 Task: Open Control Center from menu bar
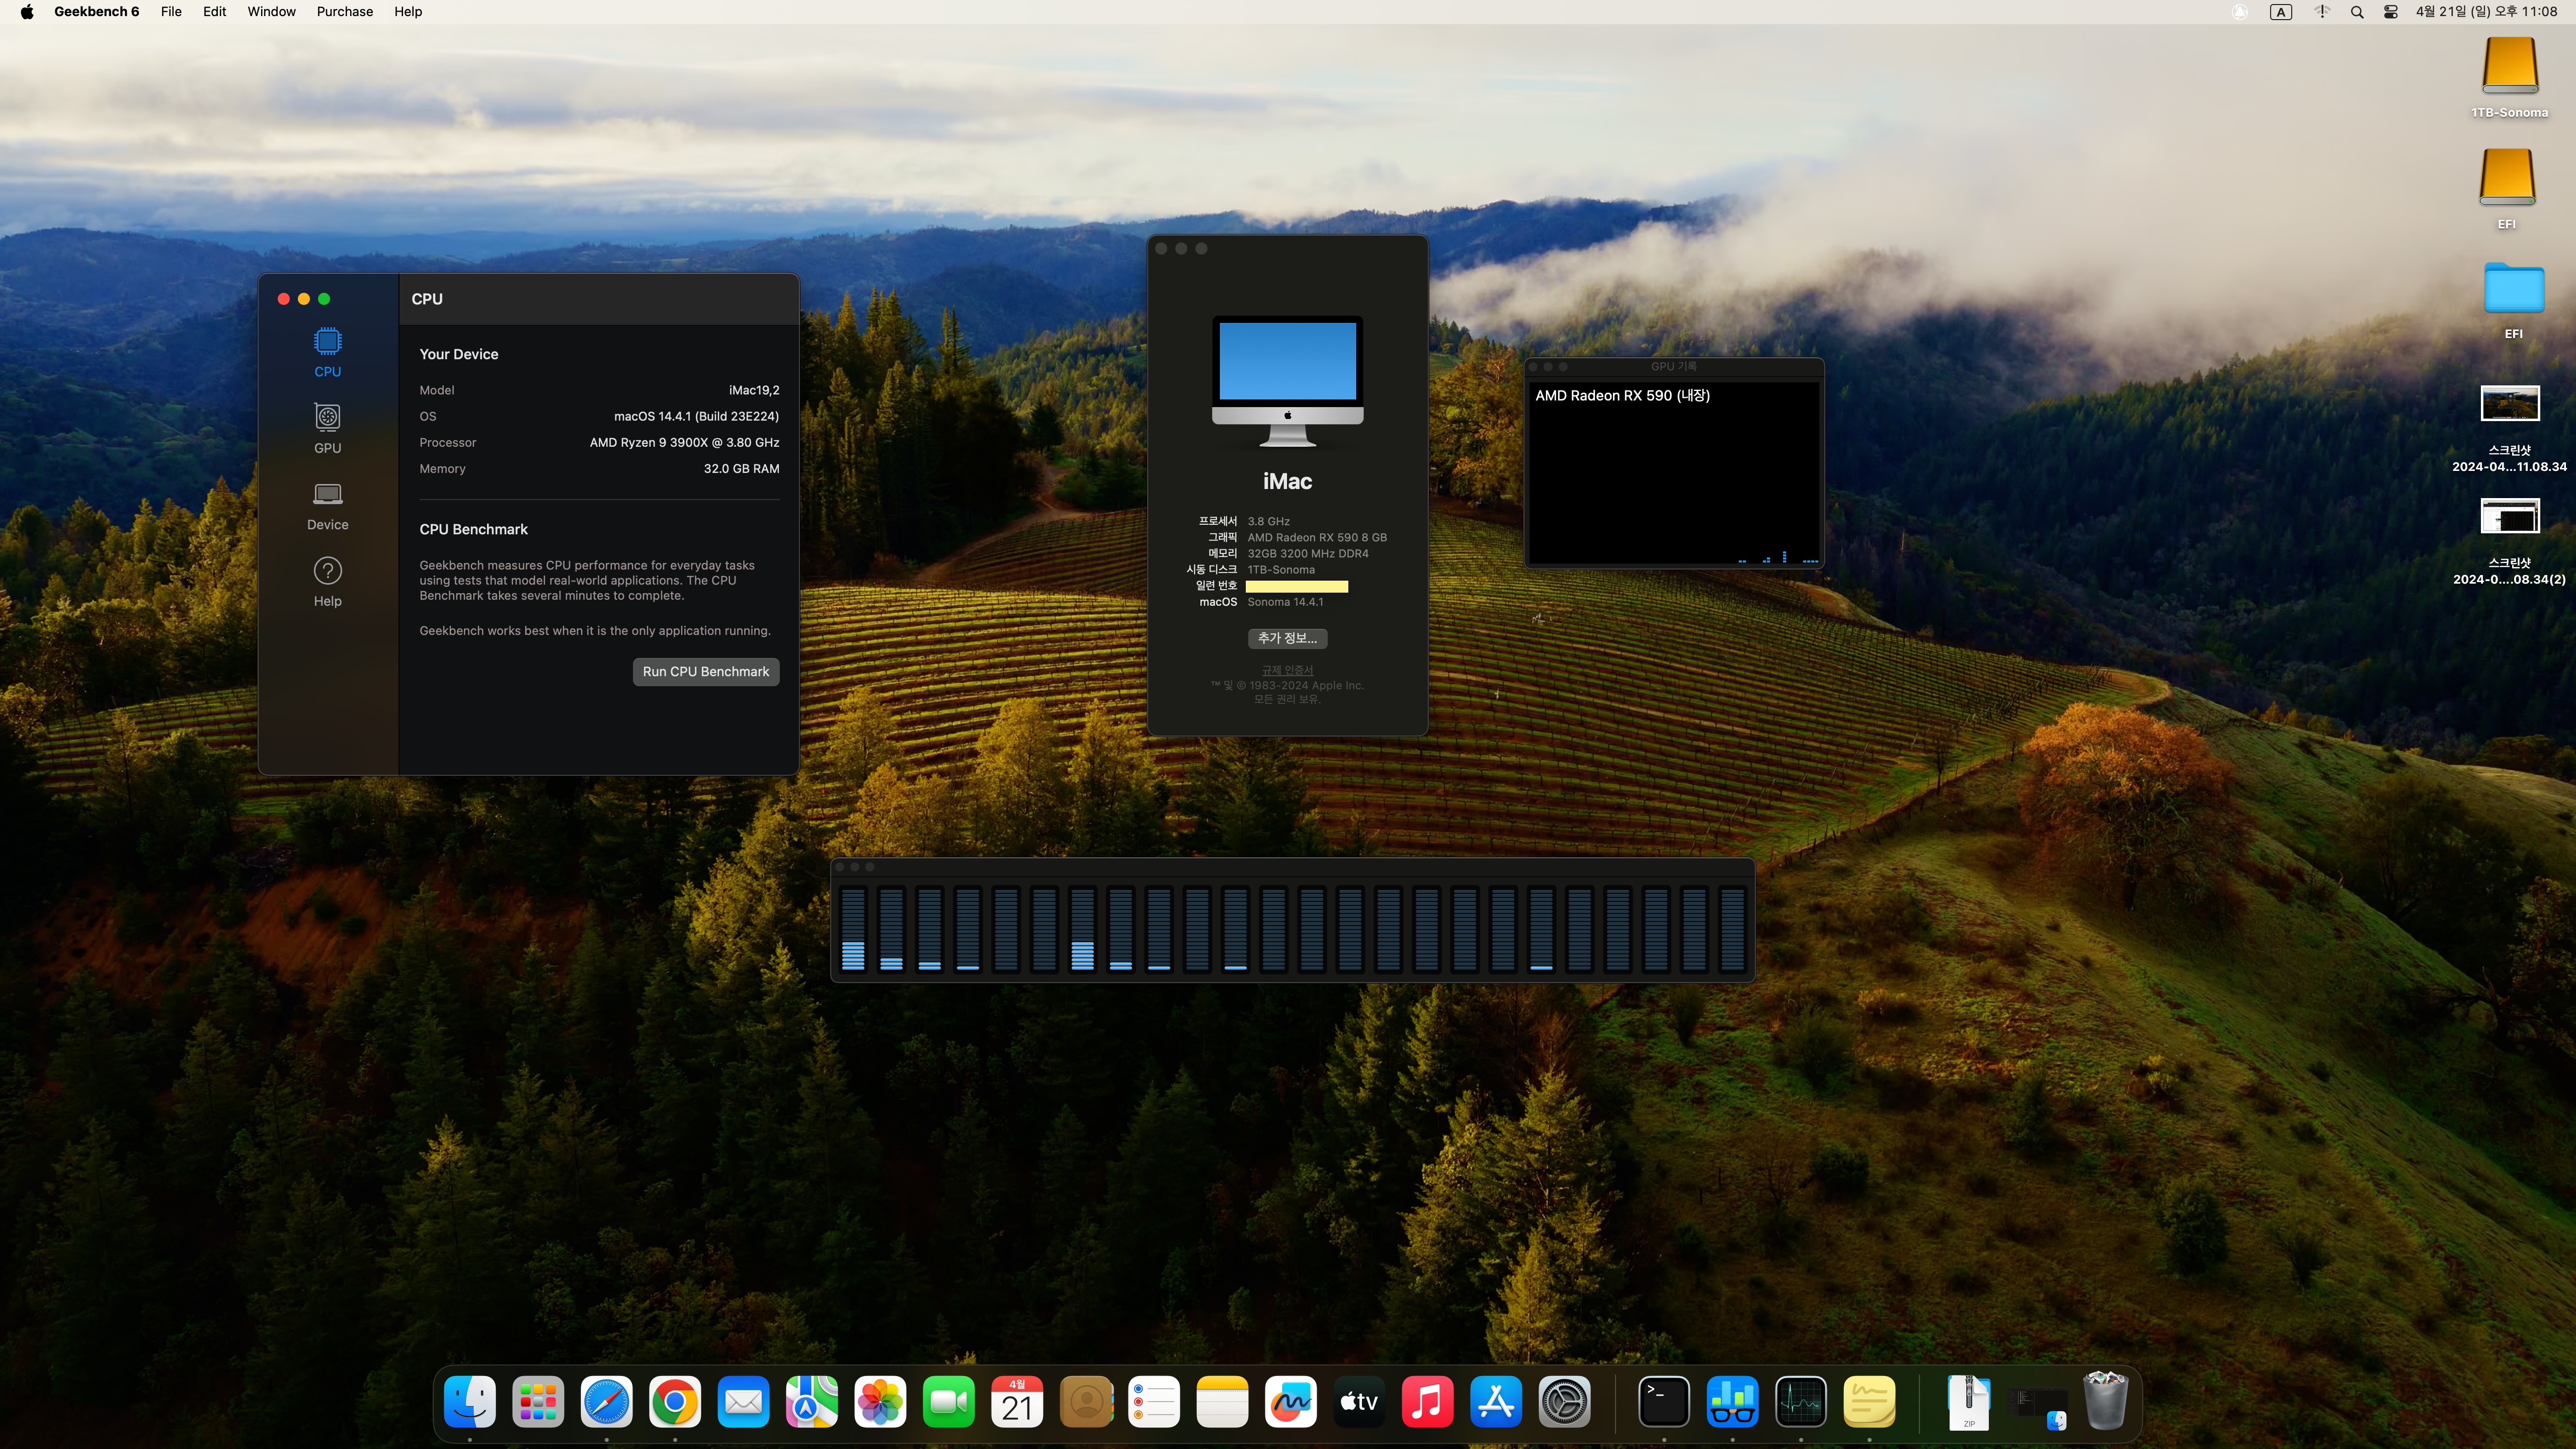click(x=2391, y=12)
